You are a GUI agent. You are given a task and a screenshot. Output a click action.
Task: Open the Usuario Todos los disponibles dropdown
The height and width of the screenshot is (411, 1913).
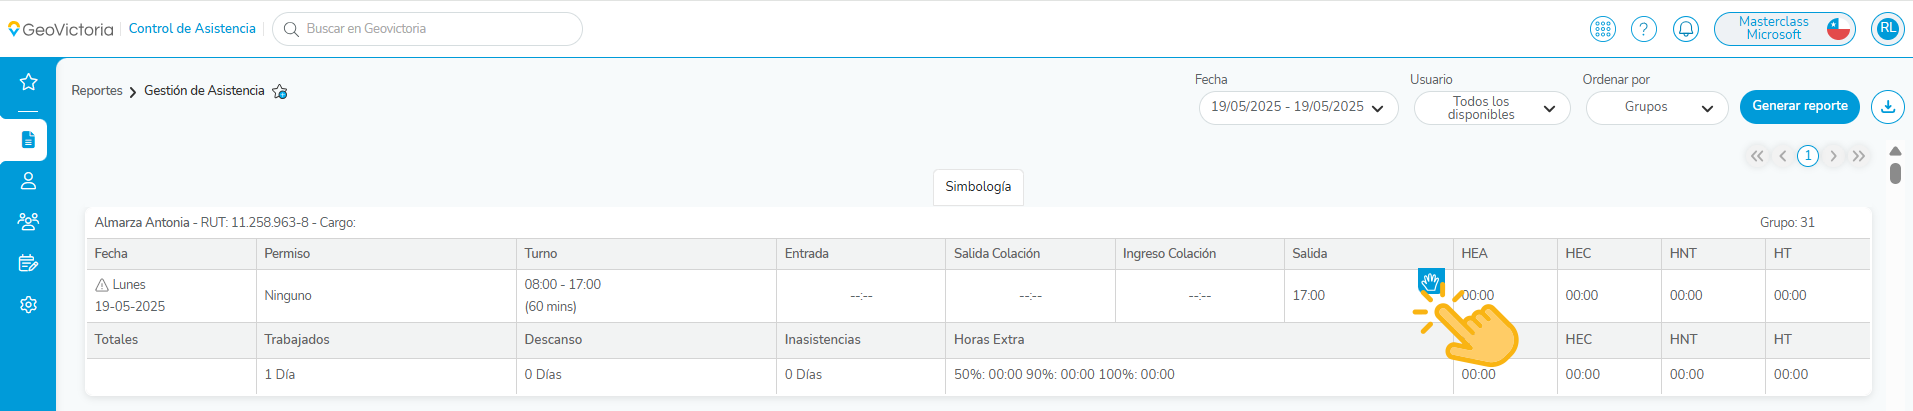tap(1492, 108)
